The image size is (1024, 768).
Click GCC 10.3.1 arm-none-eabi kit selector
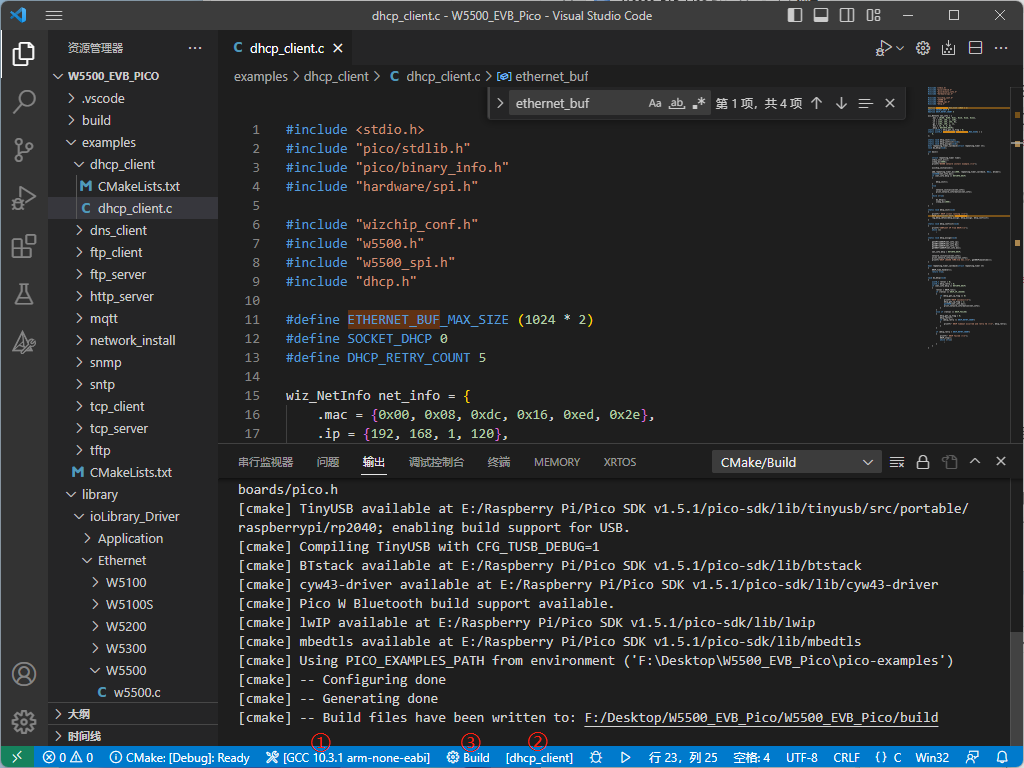click(349, 758)
